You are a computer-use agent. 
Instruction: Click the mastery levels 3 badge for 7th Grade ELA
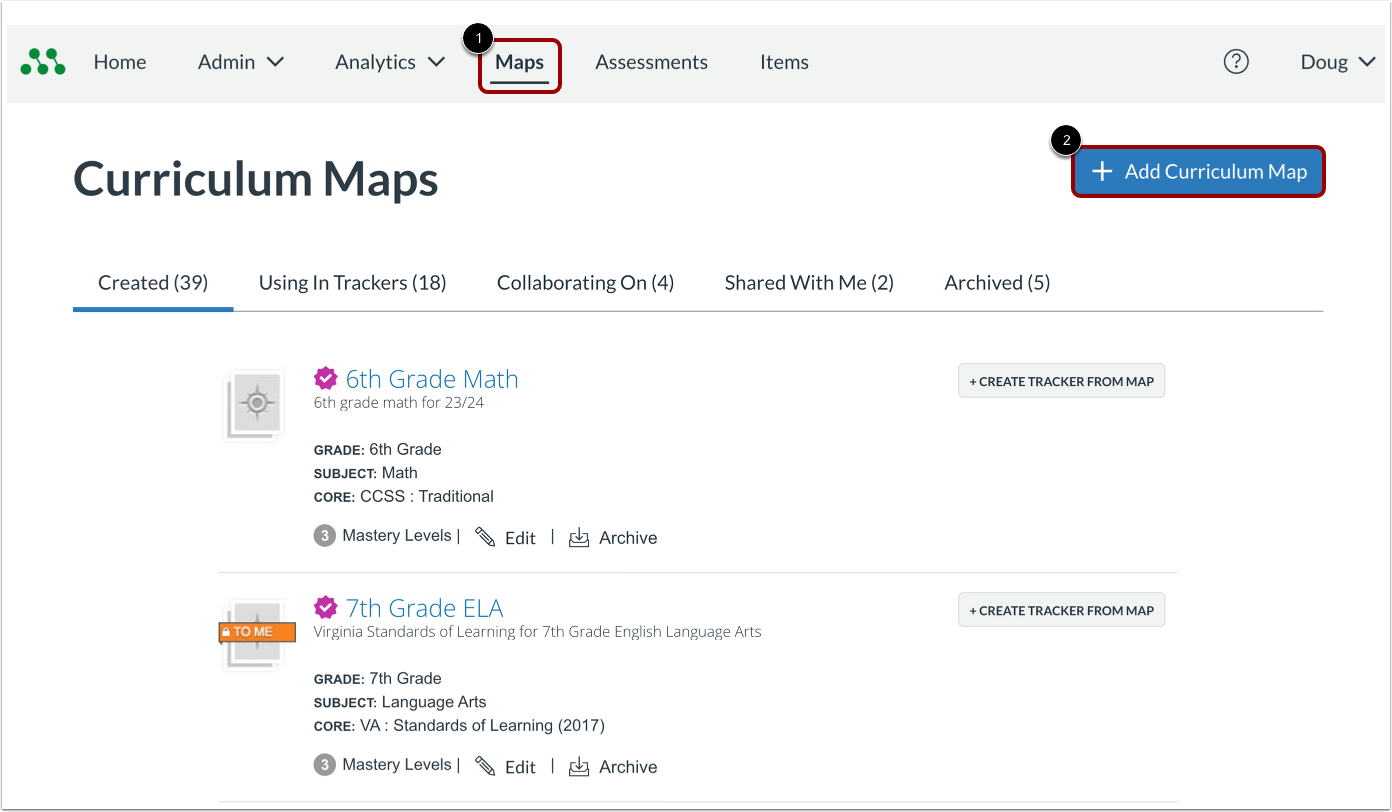(324, 765)
